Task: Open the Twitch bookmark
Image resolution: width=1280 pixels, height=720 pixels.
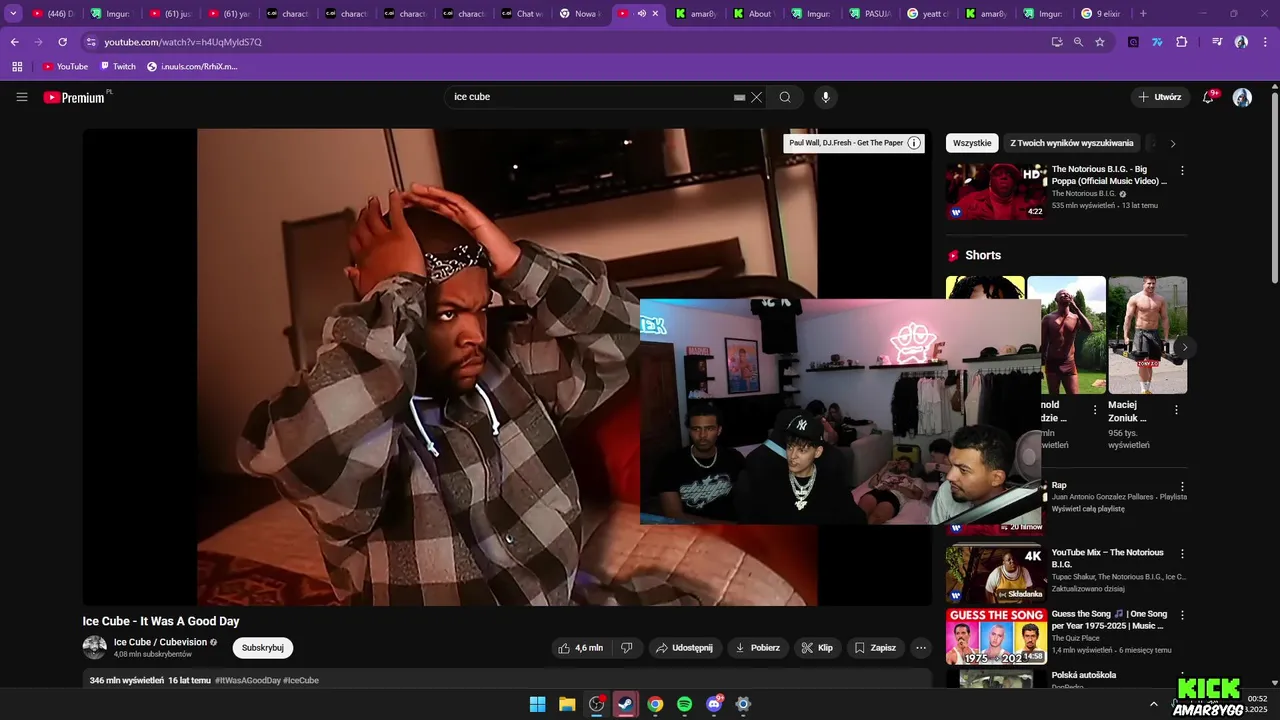Action: 118,66
